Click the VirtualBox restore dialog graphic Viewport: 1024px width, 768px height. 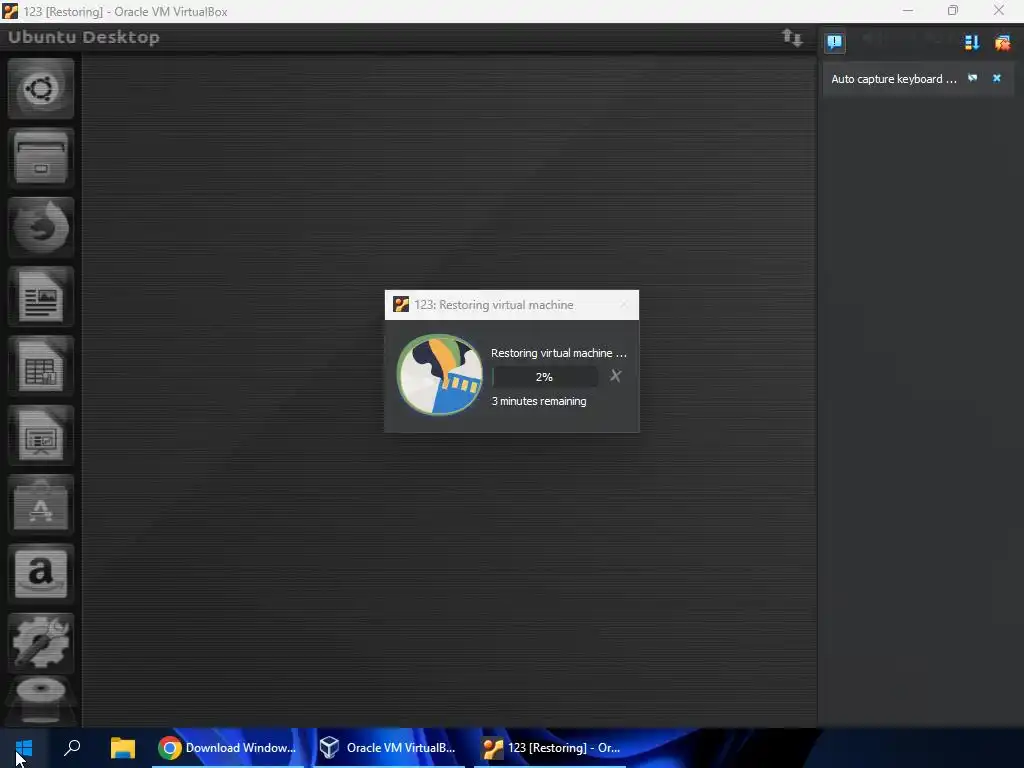click(x=440, y=375)
